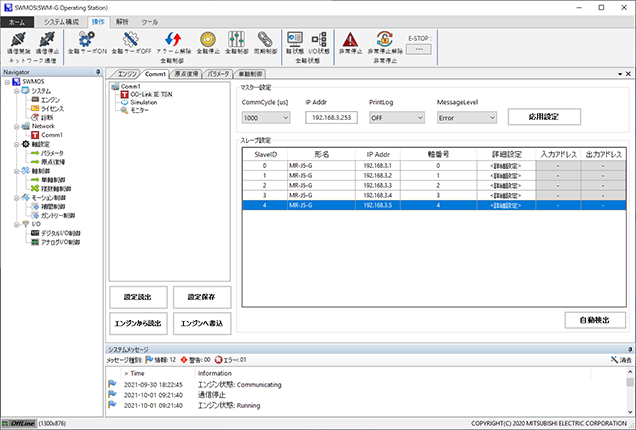Image resolution: width=636 pixels, height=430 pixels.
Task: Collapse the モーション制御 tree node
Action: (17, 198)
